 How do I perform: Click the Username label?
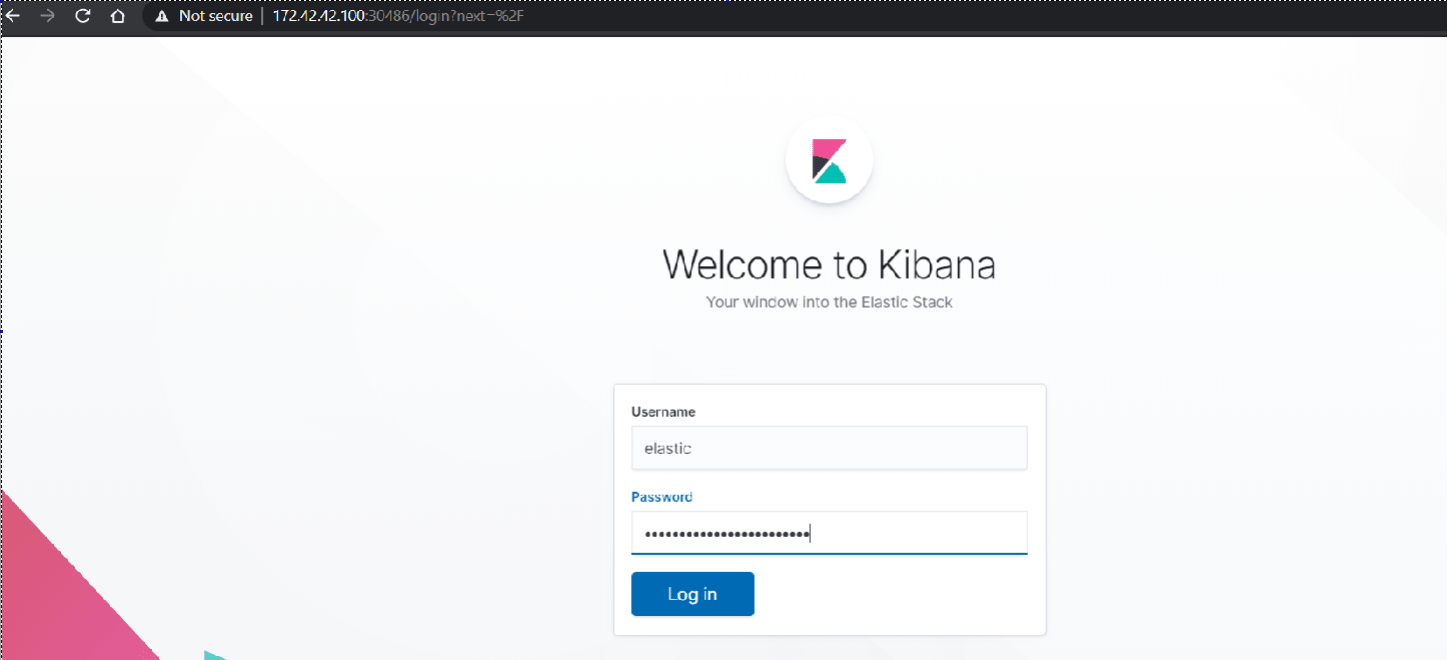click(x=663, y=412)
